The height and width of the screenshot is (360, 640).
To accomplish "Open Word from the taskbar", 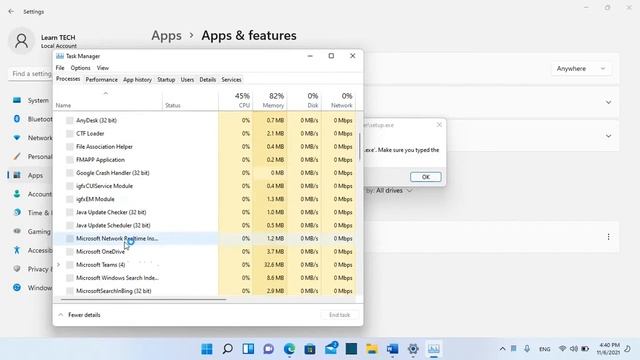I will (x=392, y=349).
